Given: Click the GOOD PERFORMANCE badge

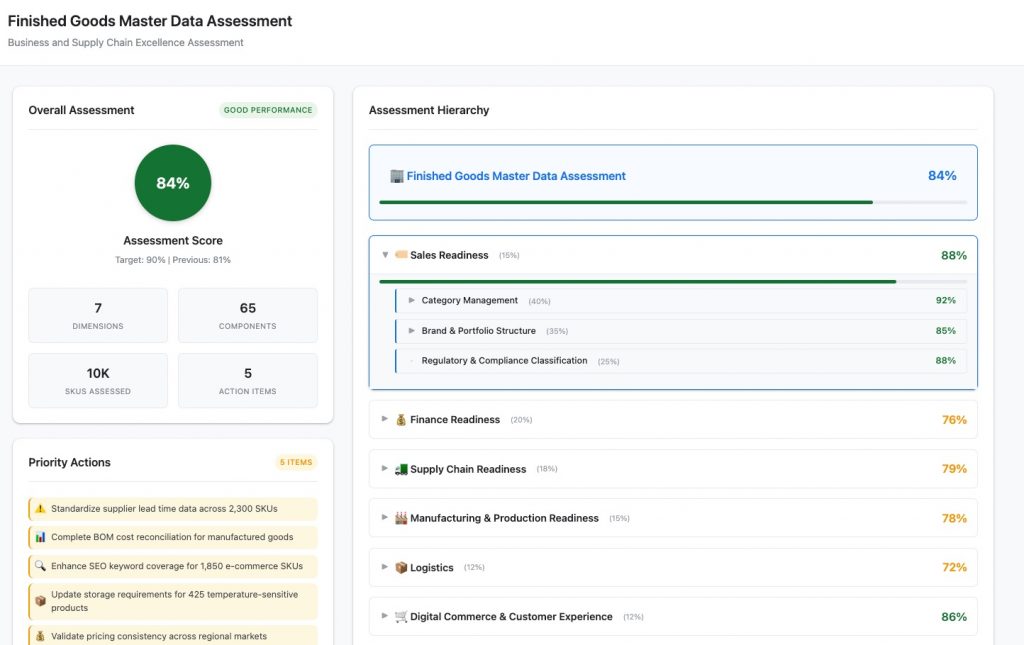Looking at the screenshot, I should [267, 110].
